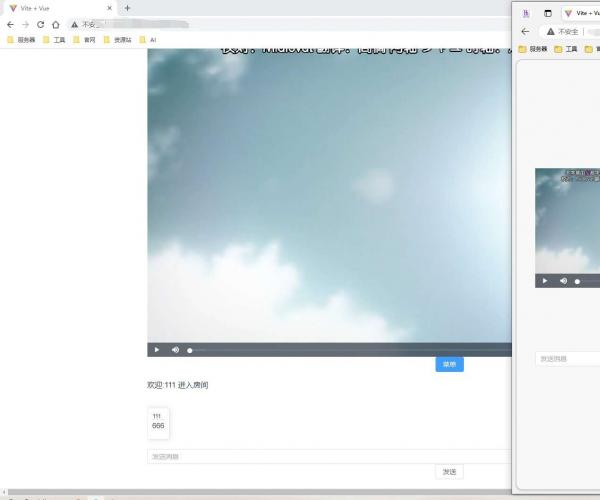Focus the 发送消息 input in the right window
The width and height of the screenshot is (600, 500).
(567, 359)
